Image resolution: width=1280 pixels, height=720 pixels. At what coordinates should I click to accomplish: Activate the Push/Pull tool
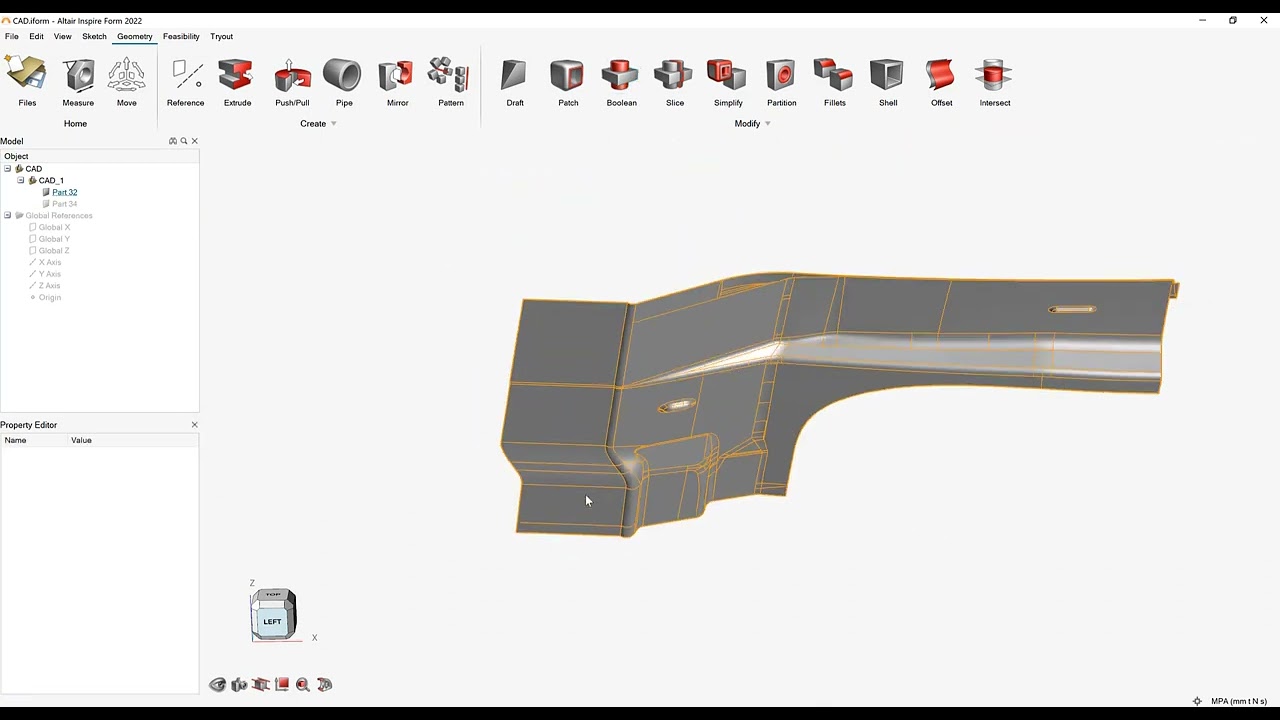[292, 82]
